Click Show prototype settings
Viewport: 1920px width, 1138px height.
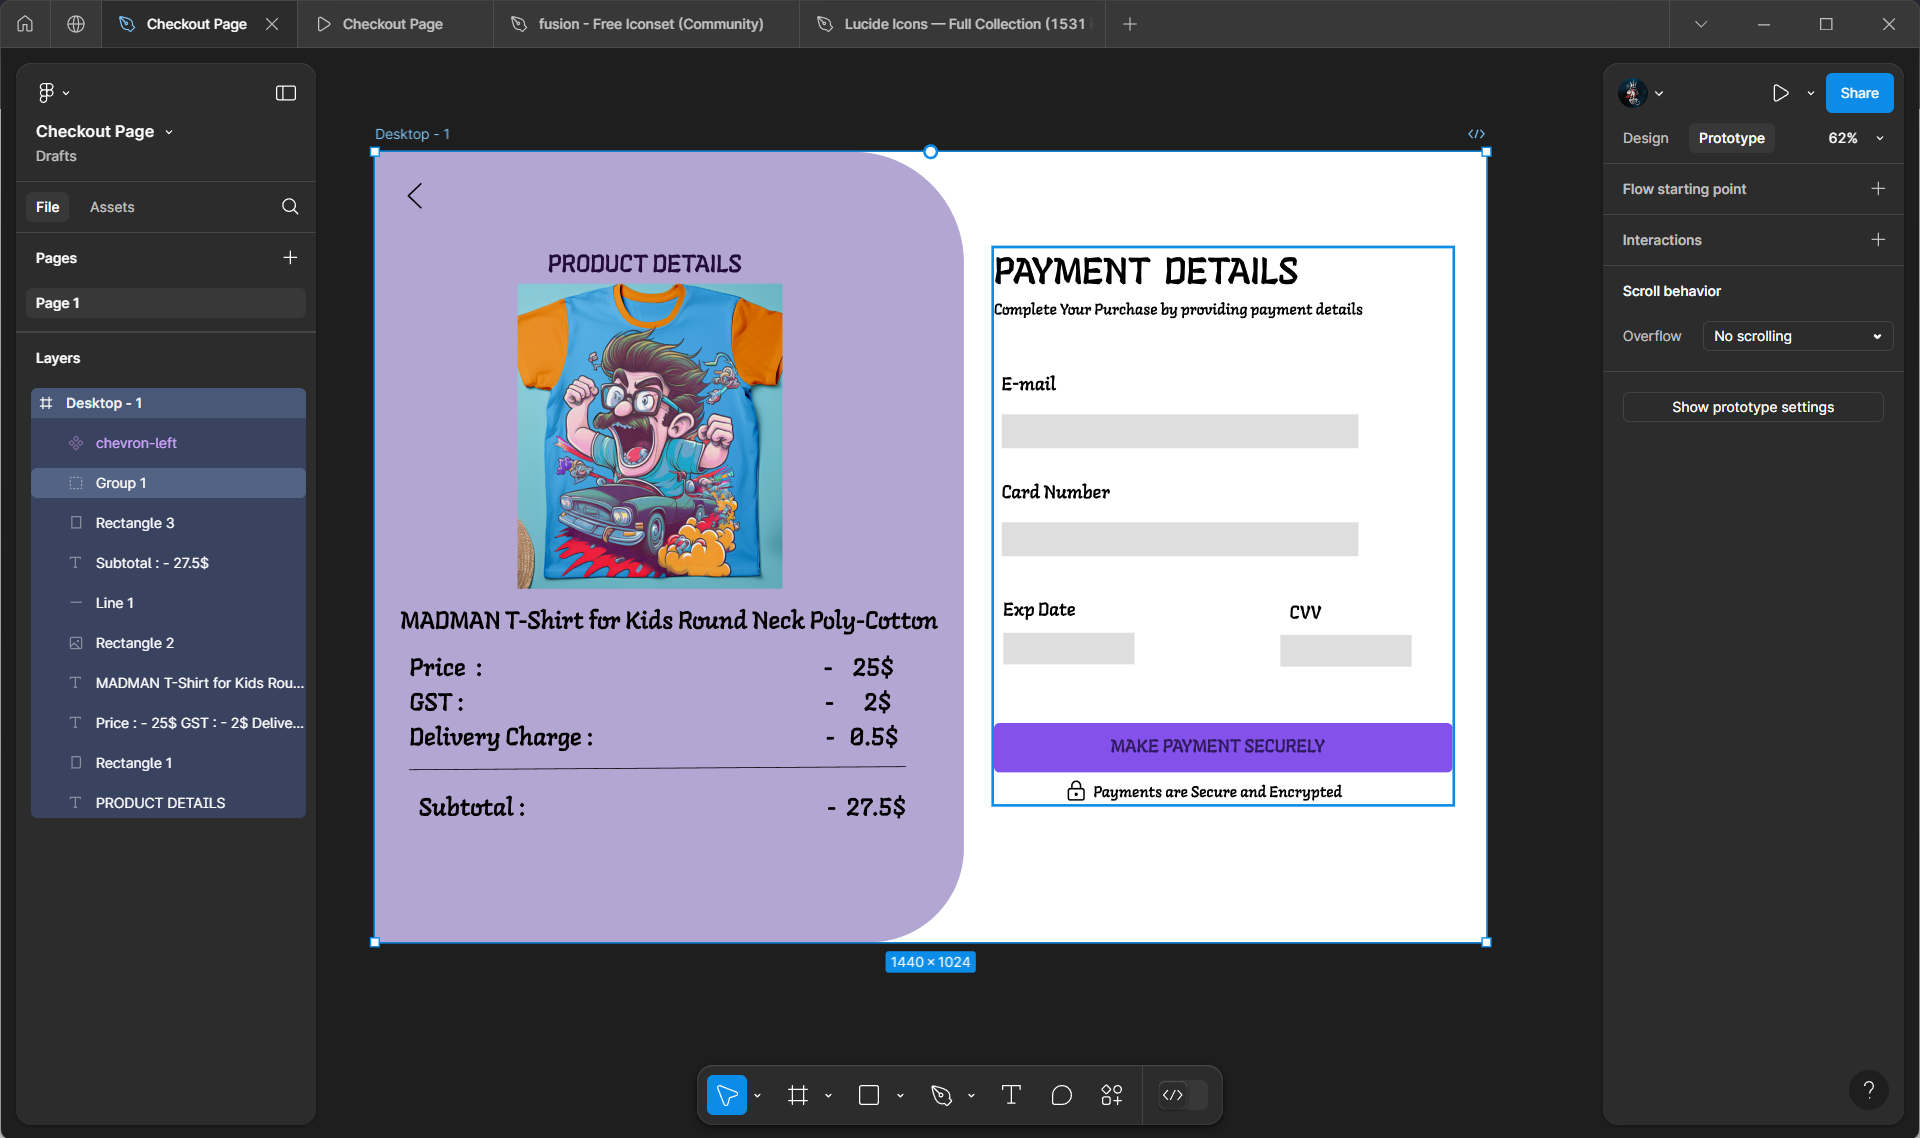(x=1752, y=407)
